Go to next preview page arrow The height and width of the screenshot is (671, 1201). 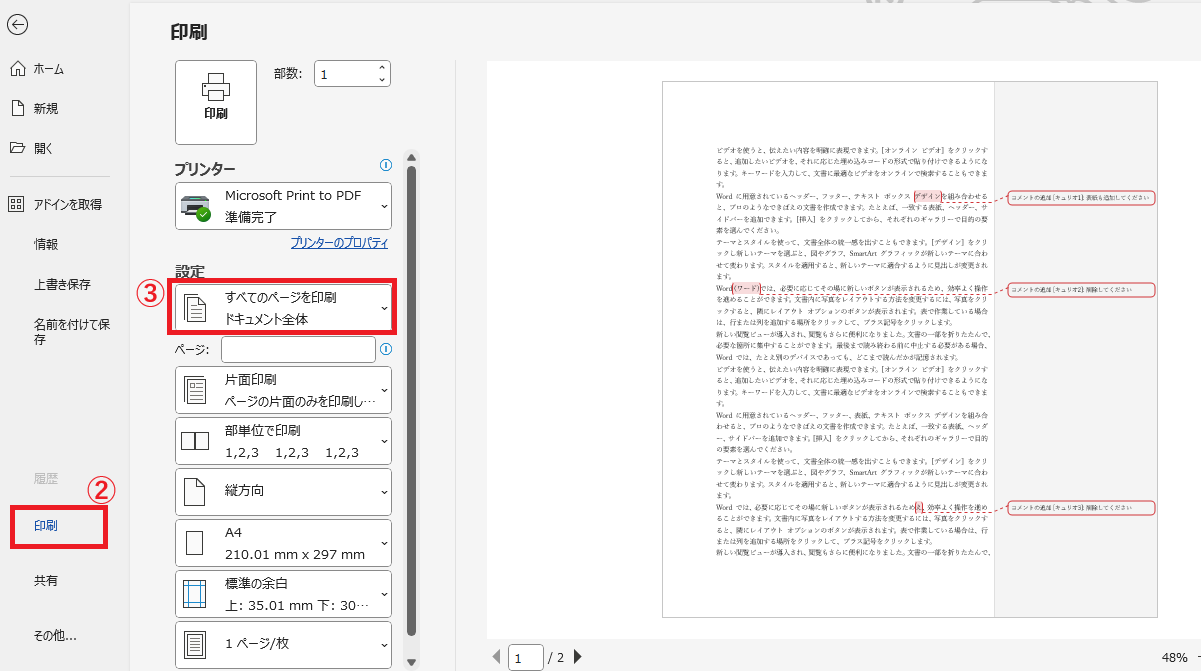[578, 657]
